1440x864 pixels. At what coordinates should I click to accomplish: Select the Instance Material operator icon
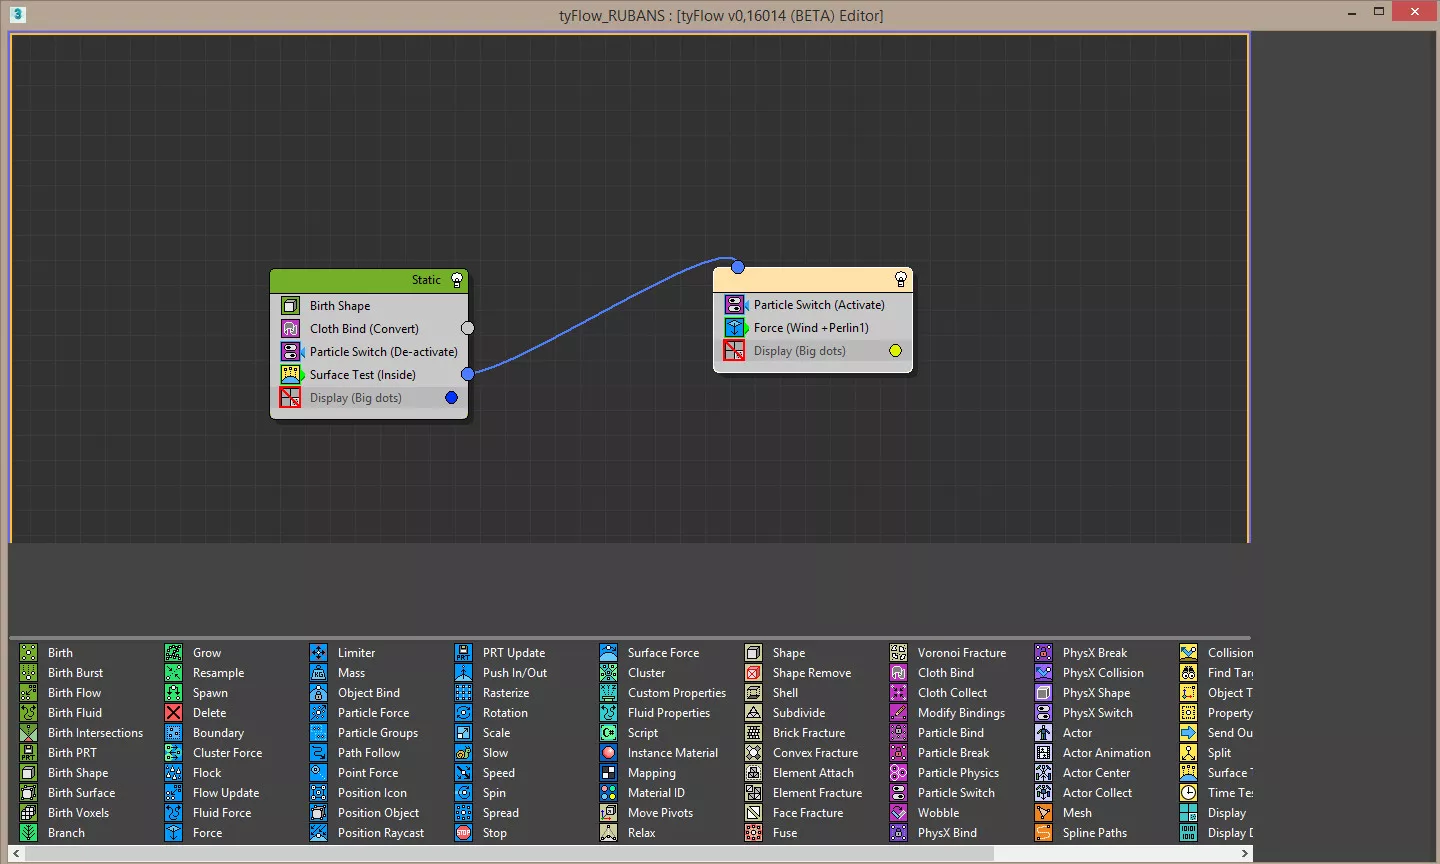[609, 753]
